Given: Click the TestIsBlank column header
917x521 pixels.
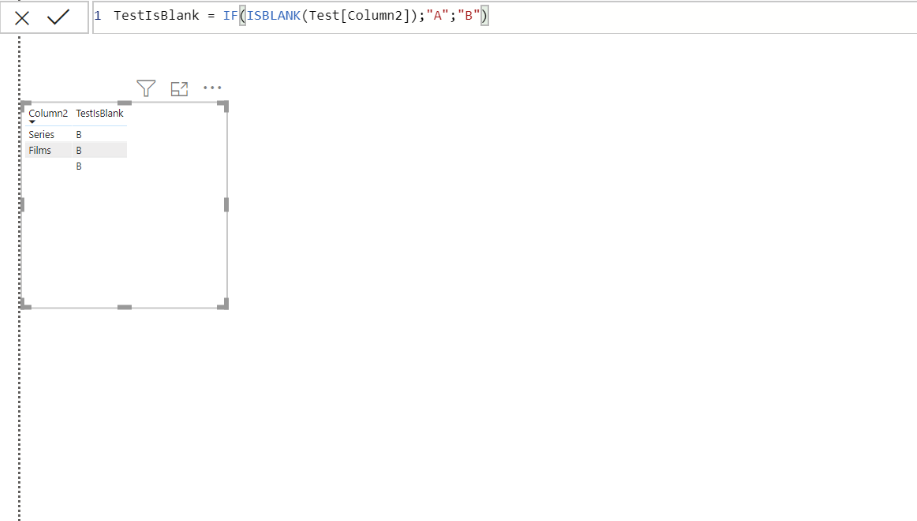Looking at the screenshot, I should click(x=99, y=113).
